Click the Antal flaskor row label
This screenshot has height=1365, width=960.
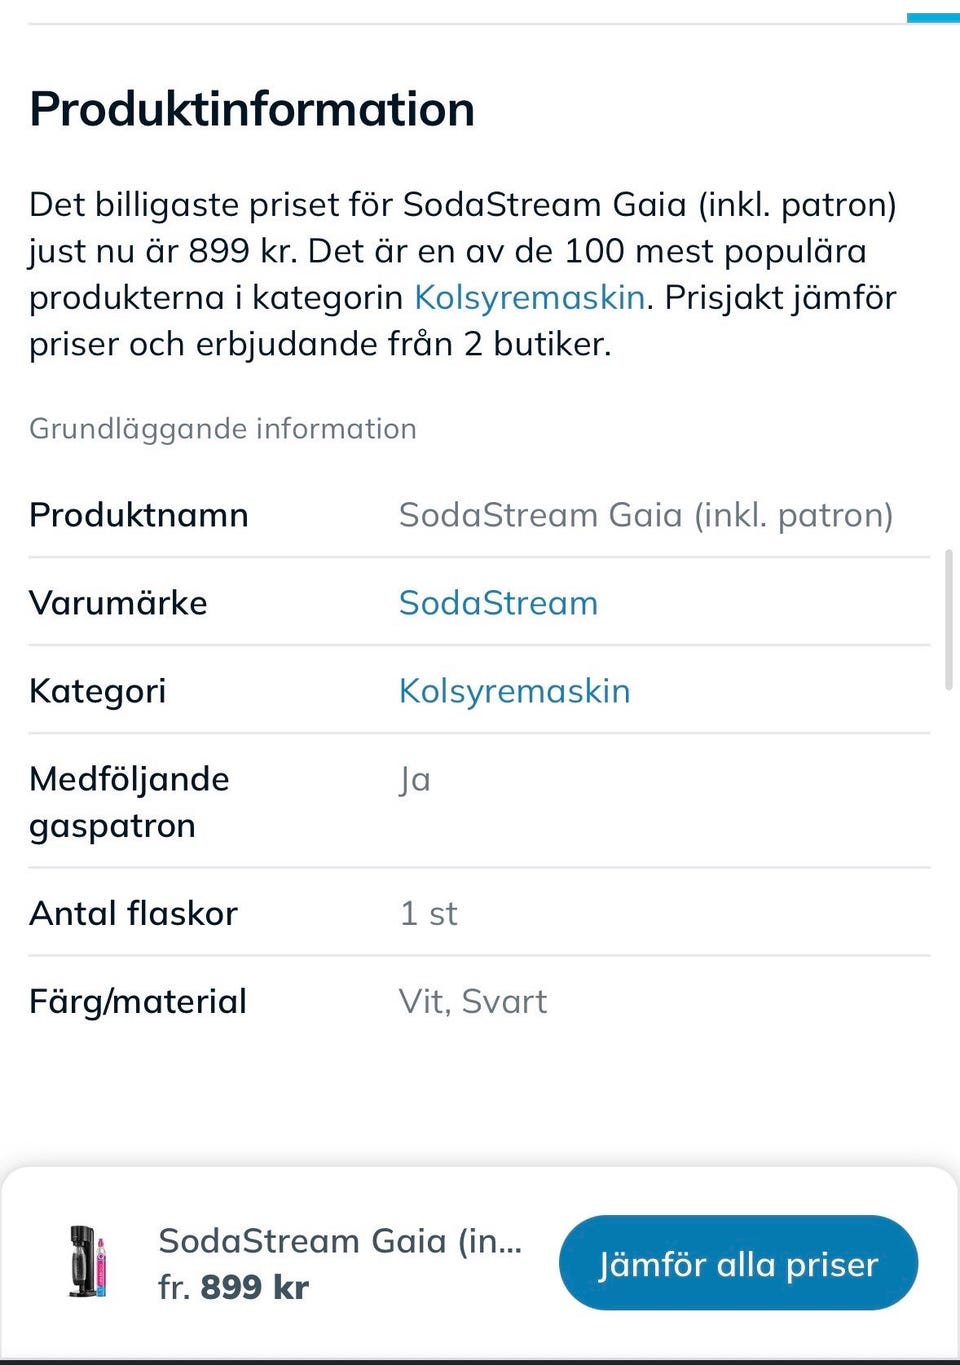pos(133,913)
